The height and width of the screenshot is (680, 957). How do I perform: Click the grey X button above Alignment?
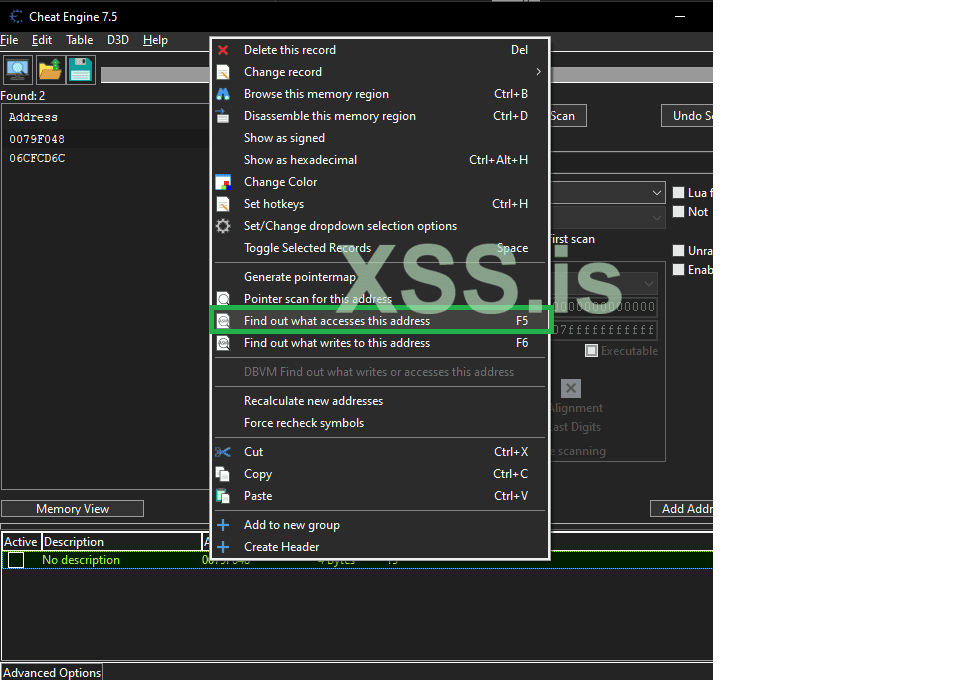tap(571, 388)
